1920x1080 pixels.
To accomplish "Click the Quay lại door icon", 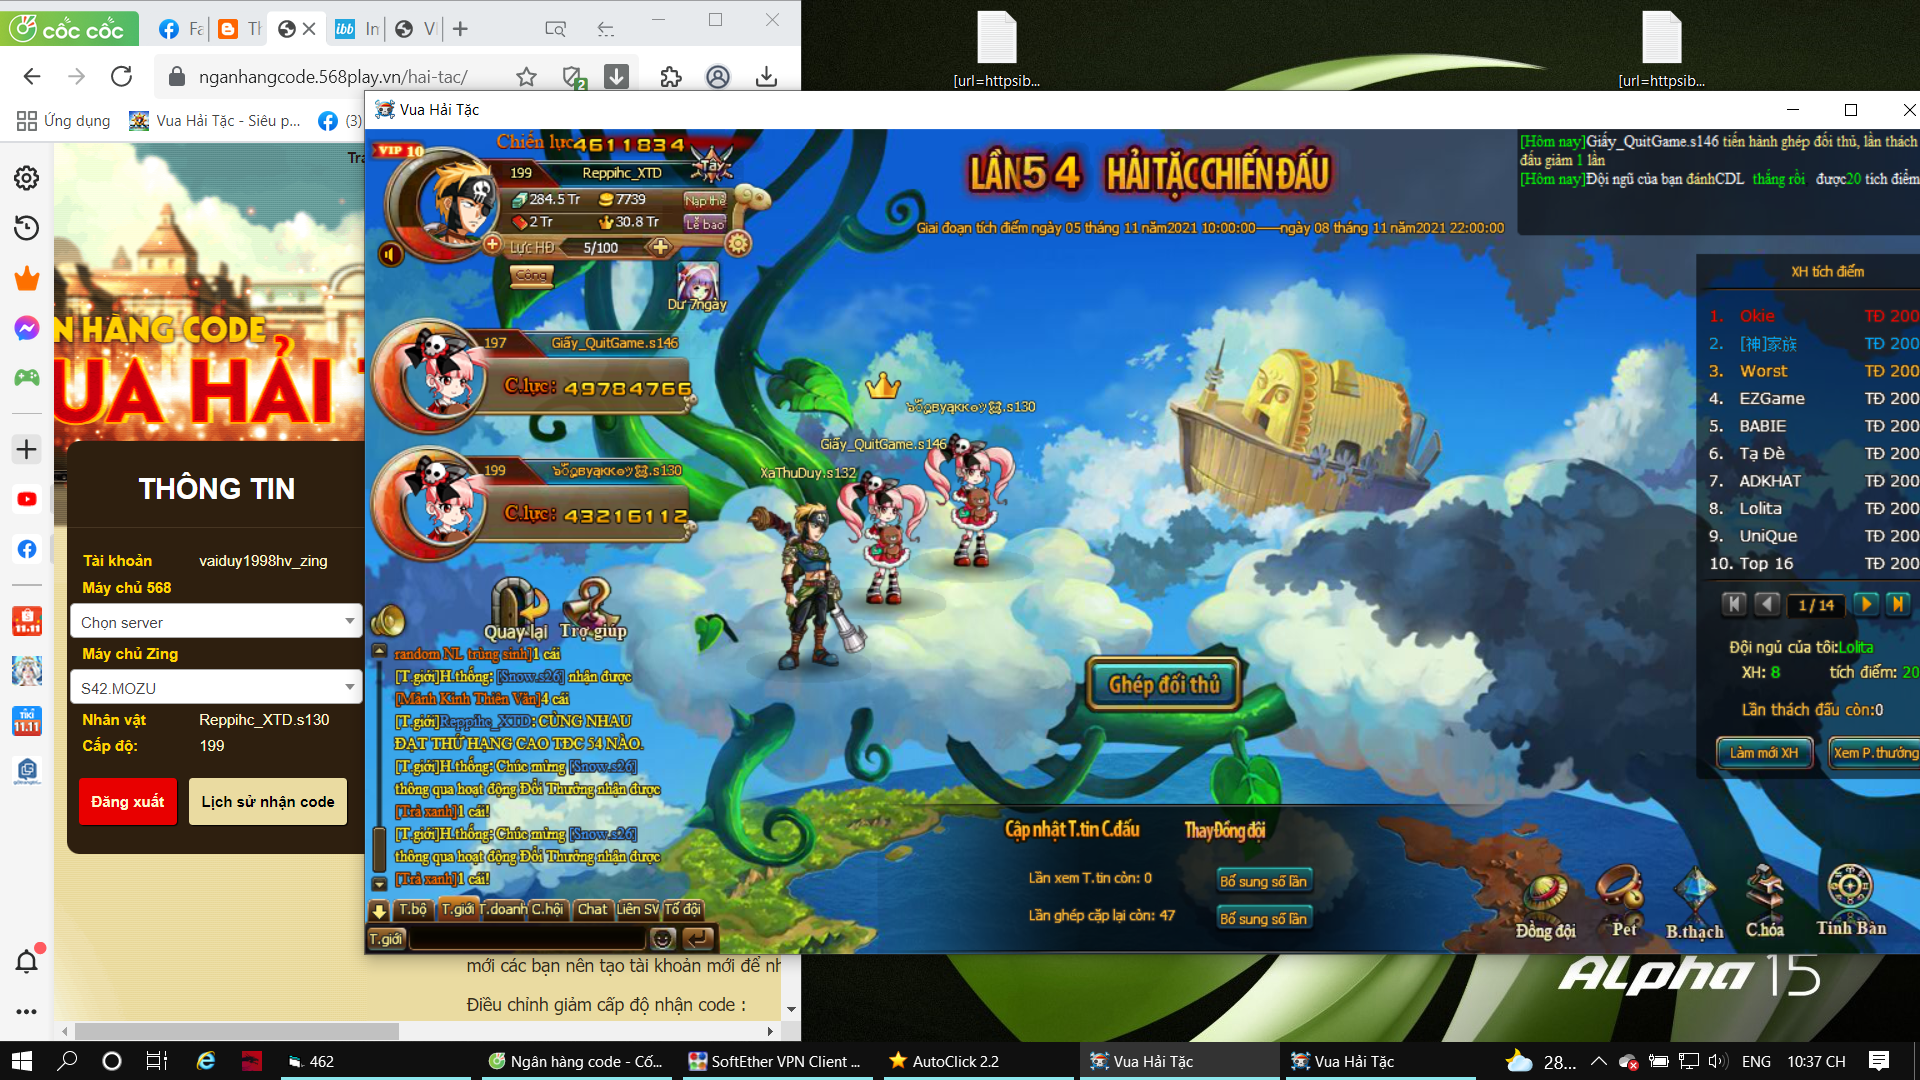I will pyautogui.click(x=516, y=608).
